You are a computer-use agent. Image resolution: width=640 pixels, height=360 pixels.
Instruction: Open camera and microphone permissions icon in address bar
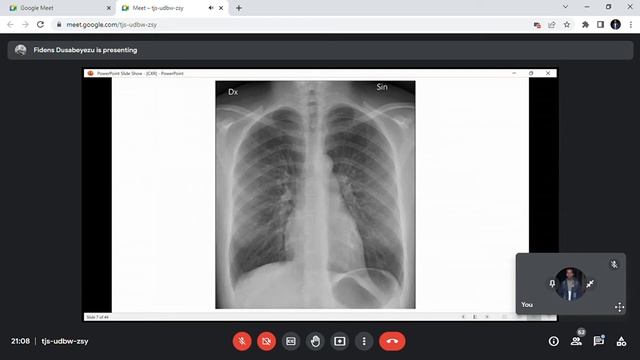pyautogui.click(x=537, y=25)
